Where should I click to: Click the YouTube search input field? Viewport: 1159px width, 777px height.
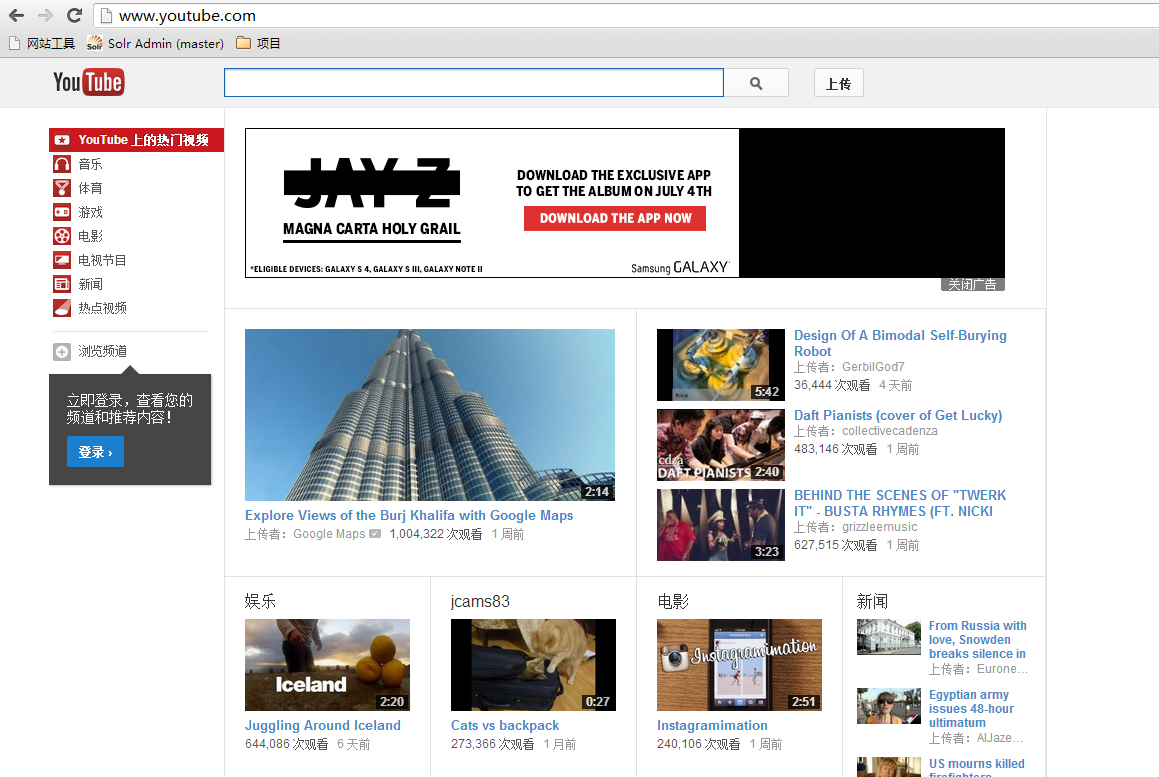pyautogui.click(x=474, y=83)
